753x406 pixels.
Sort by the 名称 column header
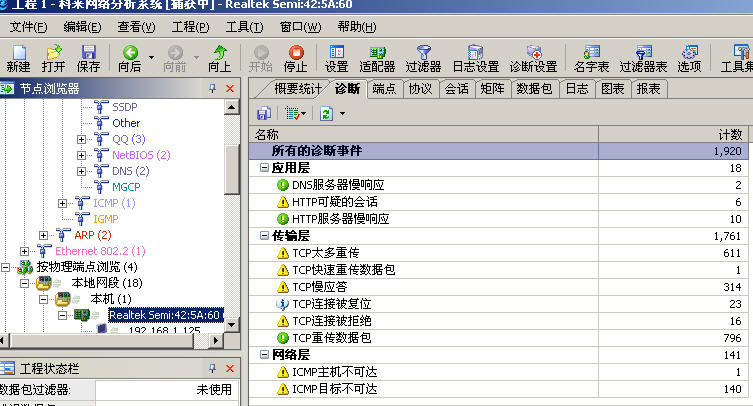[x=424, y=134]
